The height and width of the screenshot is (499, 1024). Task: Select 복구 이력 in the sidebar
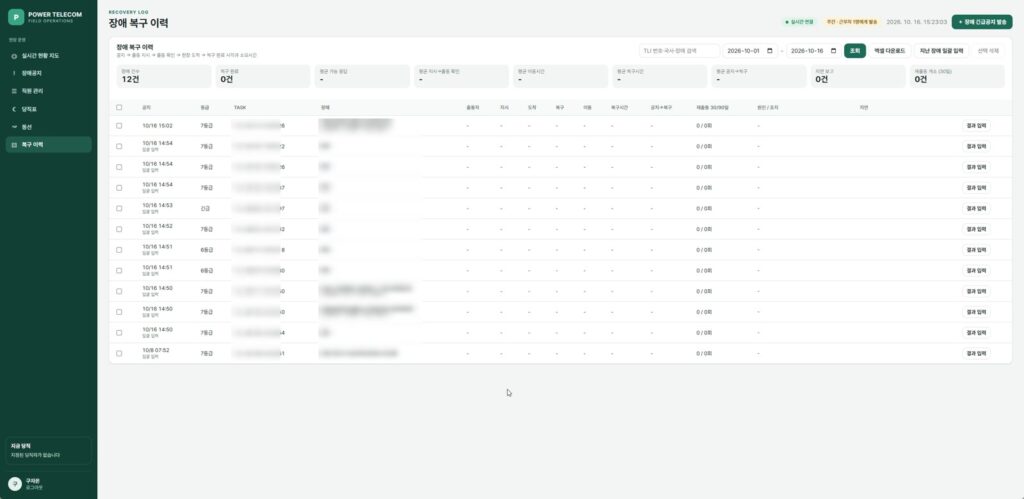pos(48,144)
